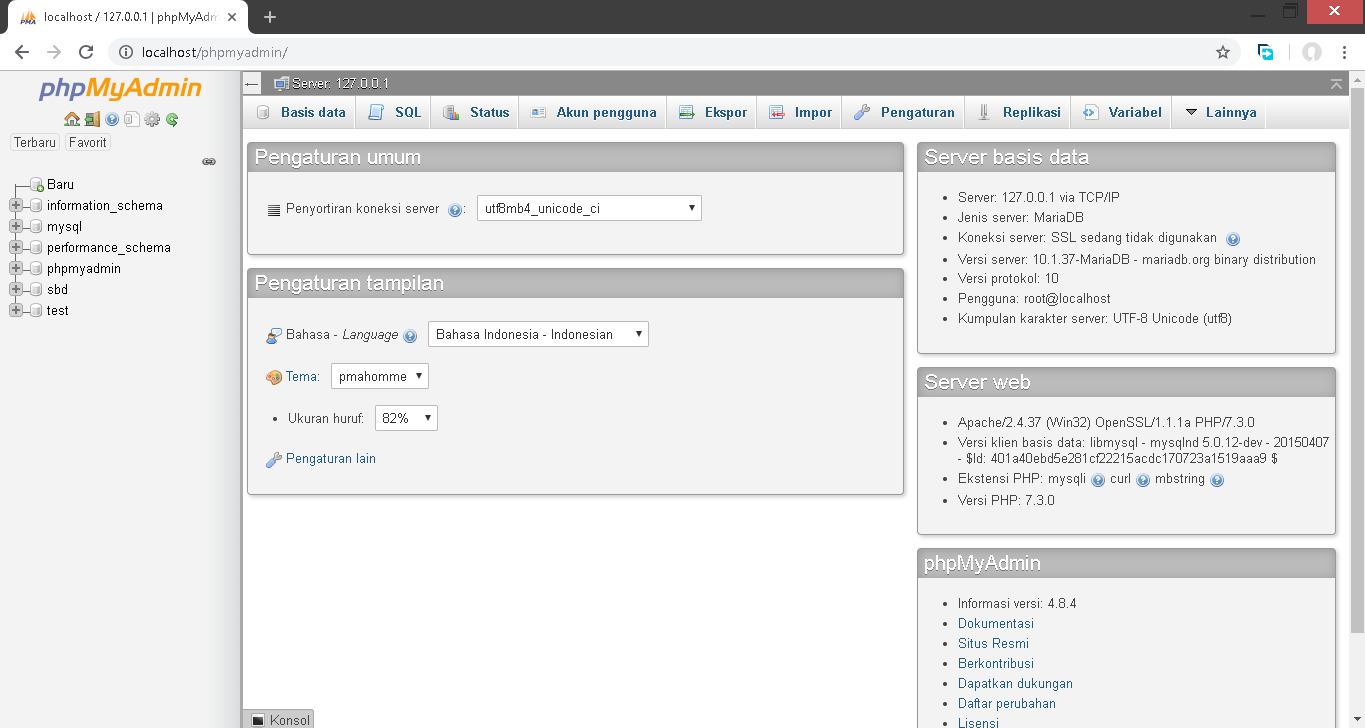Image resolution: width=1365 pixels, height=728 pixels.
Task: Click the help icon next to Penyortiran koneksi server
Action: (x=457, y=209)
